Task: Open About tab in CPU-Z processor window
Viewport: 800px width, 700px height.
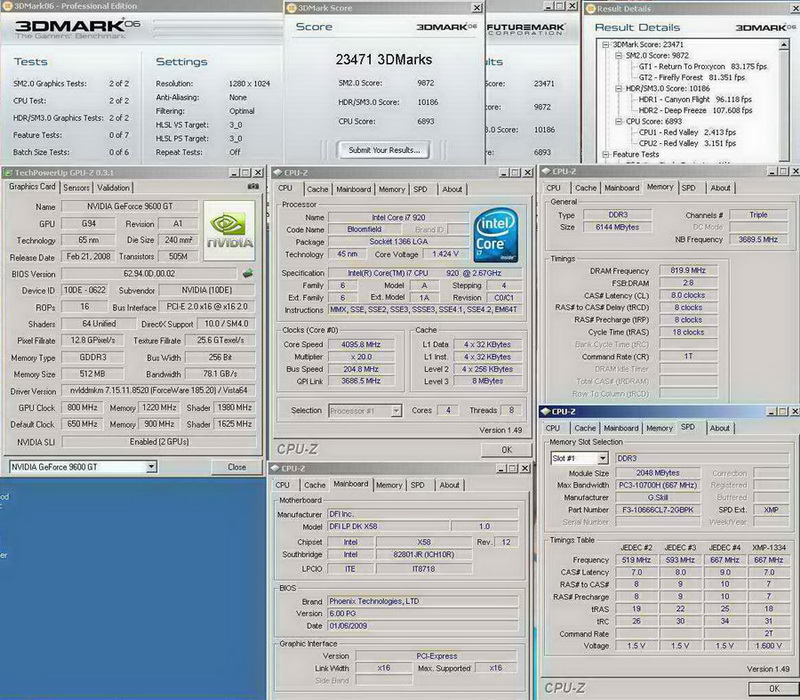Action: [x=452, y=189]
